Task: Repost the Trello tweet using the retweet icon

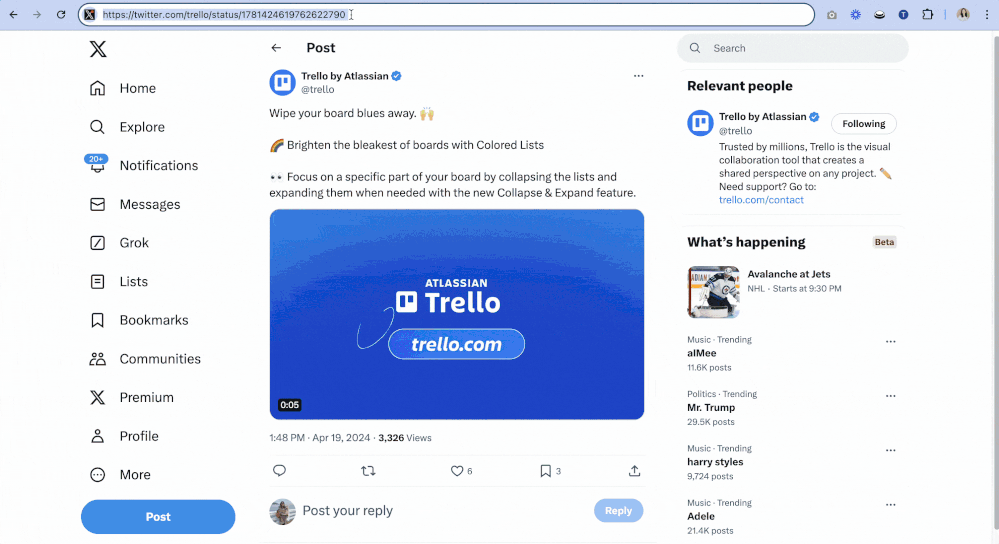Action: [368, 471]
